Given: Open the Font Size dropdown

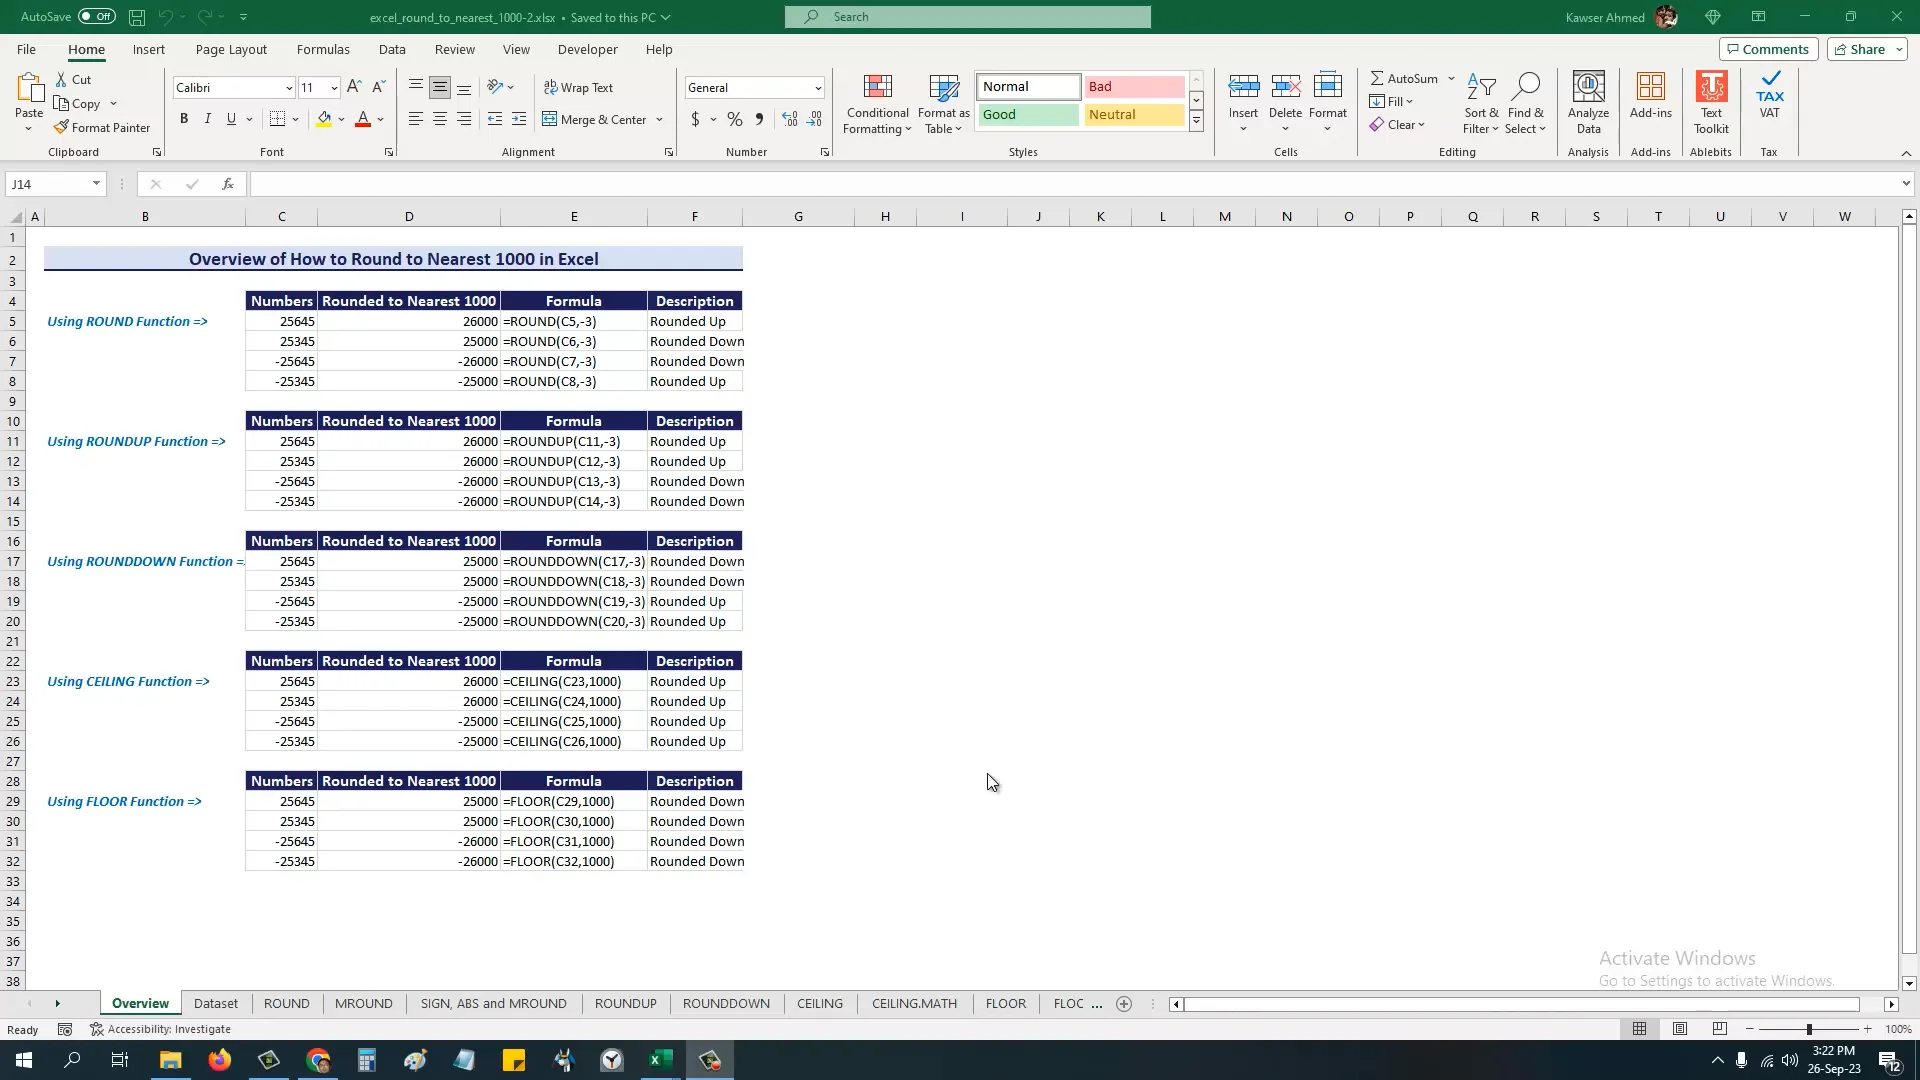Looking at the screenshot, I should pyautogui.click(x=336, y=87).
